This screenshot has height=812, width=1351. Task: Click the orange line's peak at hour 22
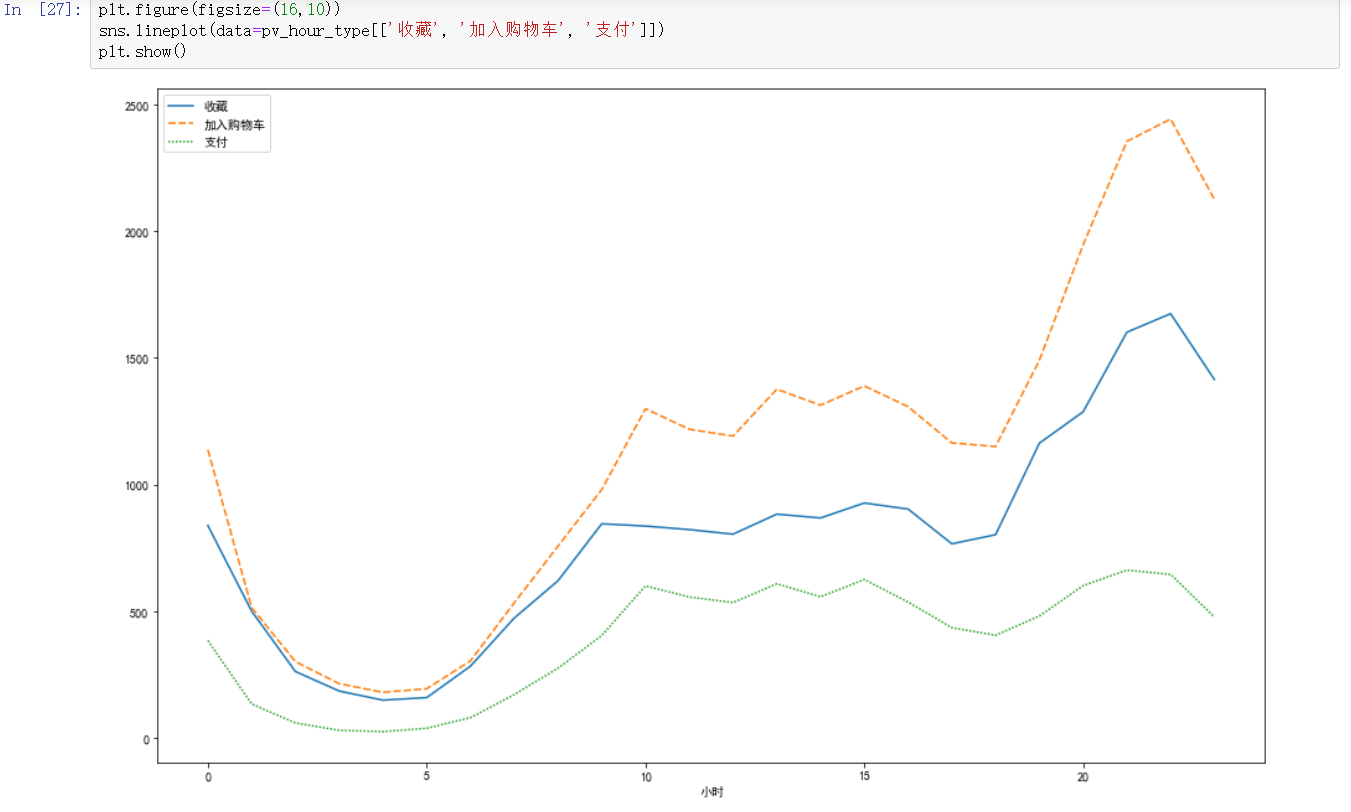1170,119
